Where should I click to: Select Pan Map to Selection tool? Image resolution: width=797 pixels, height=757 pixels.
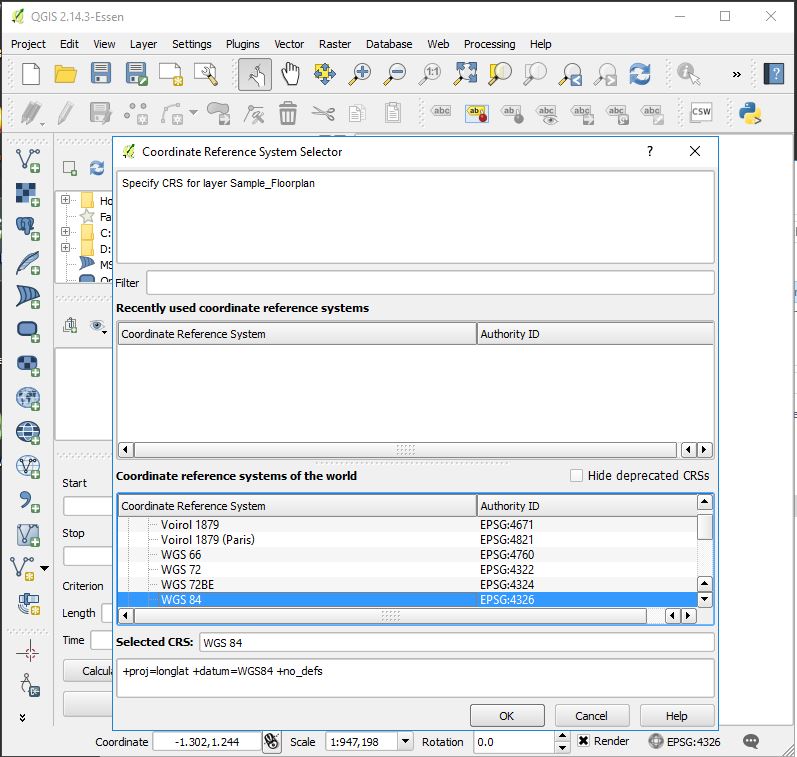pos(325,74)
